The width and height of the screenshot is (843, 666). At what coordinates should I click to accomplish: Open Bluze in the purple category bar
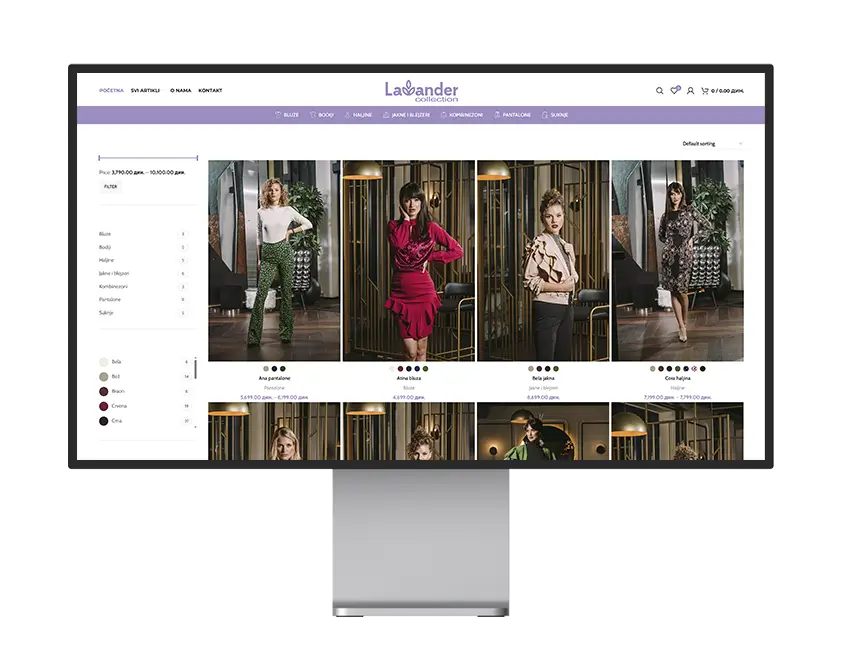[287, 114]
